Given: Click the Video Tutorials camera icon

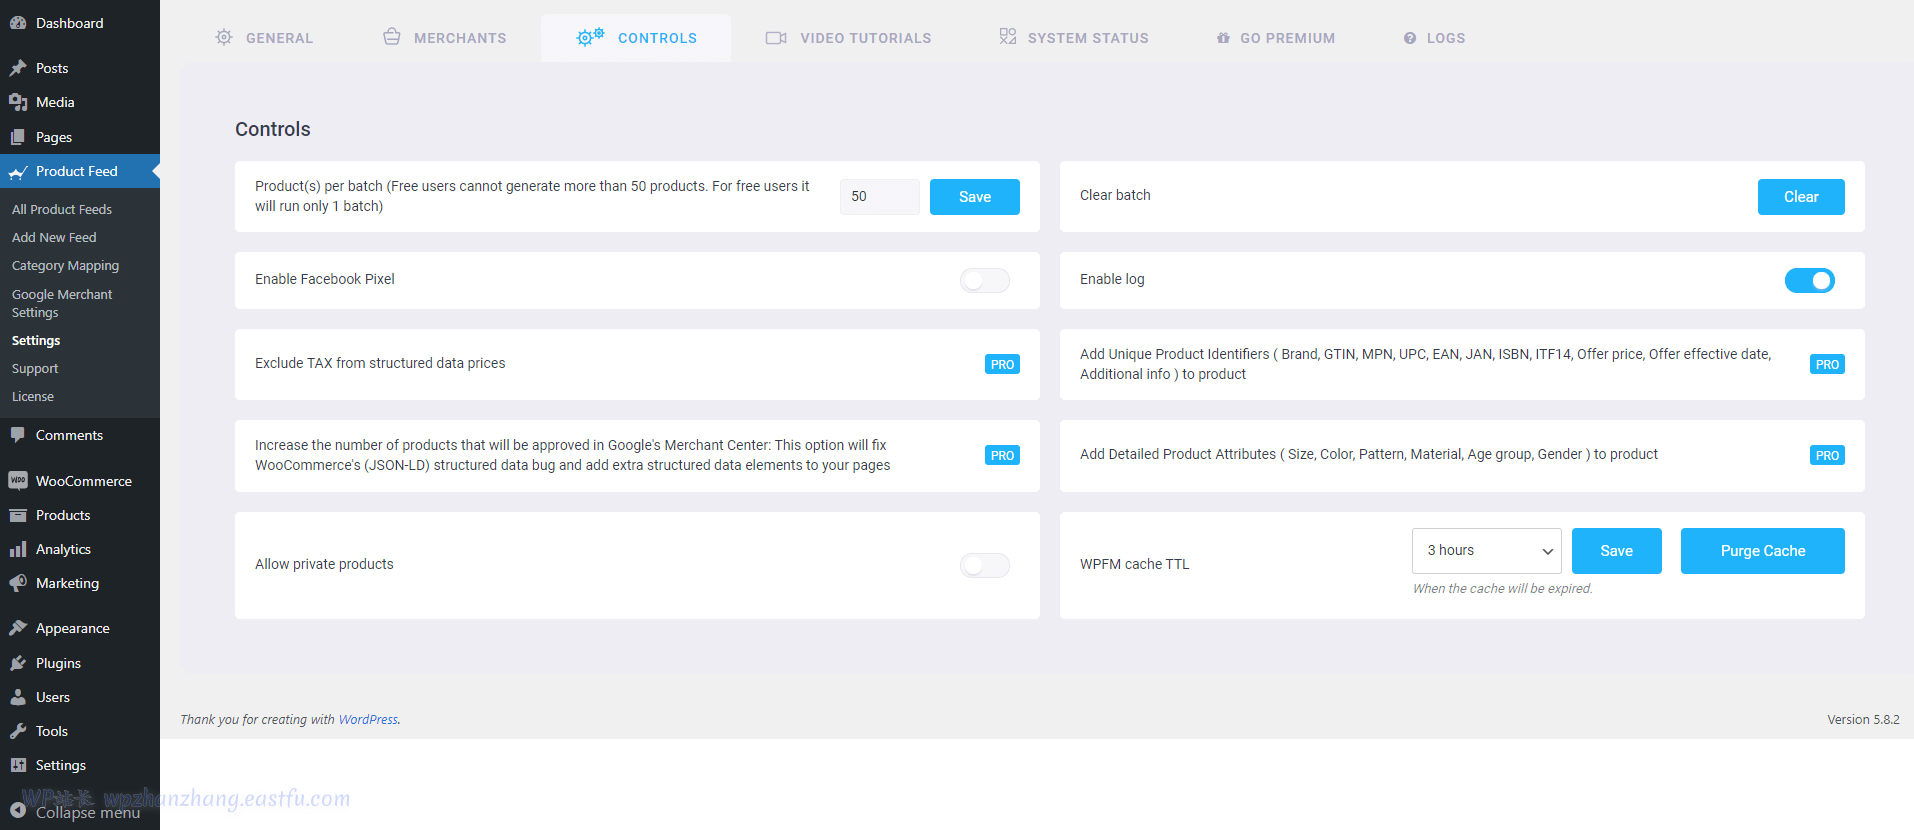Looking at the screenshot, I should coord(776,38).
